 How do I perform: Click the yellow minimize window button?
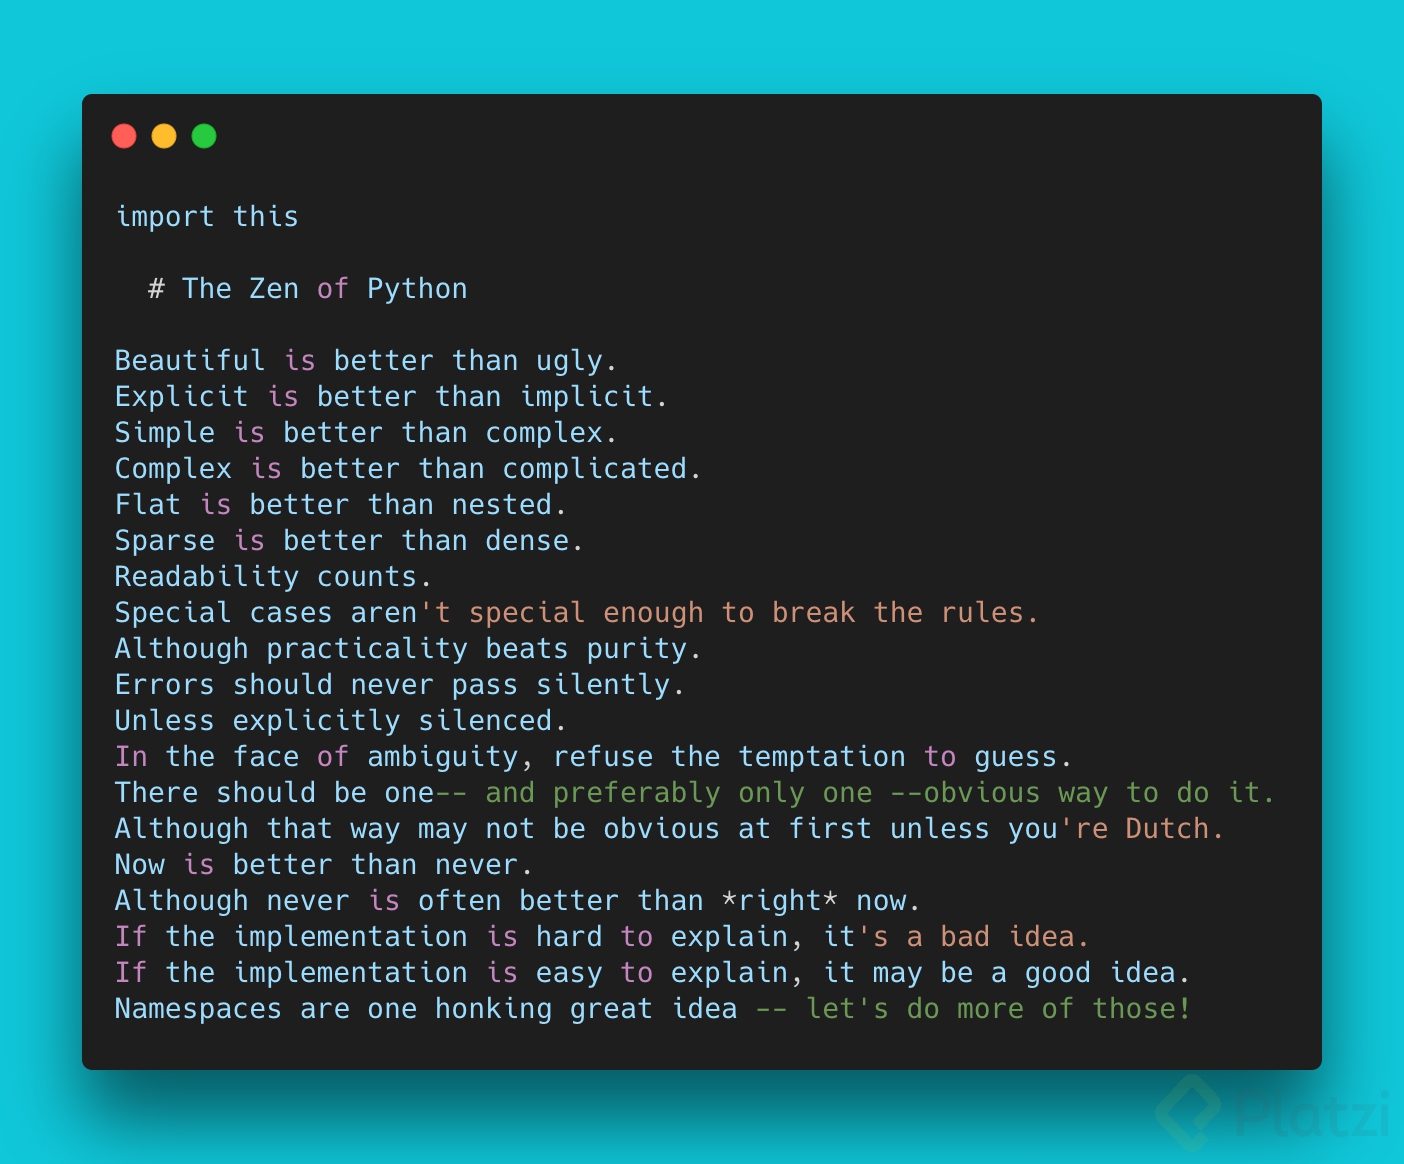click(164, 136)
